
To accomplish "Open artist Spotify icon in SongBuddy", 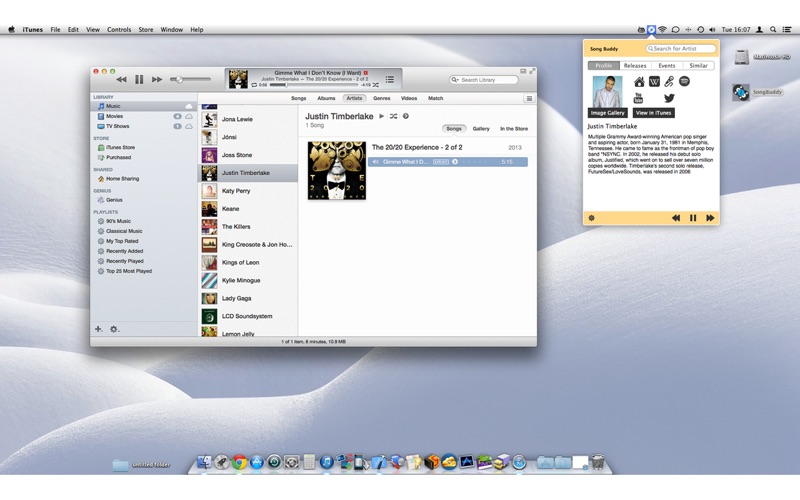I will (684, 81).
